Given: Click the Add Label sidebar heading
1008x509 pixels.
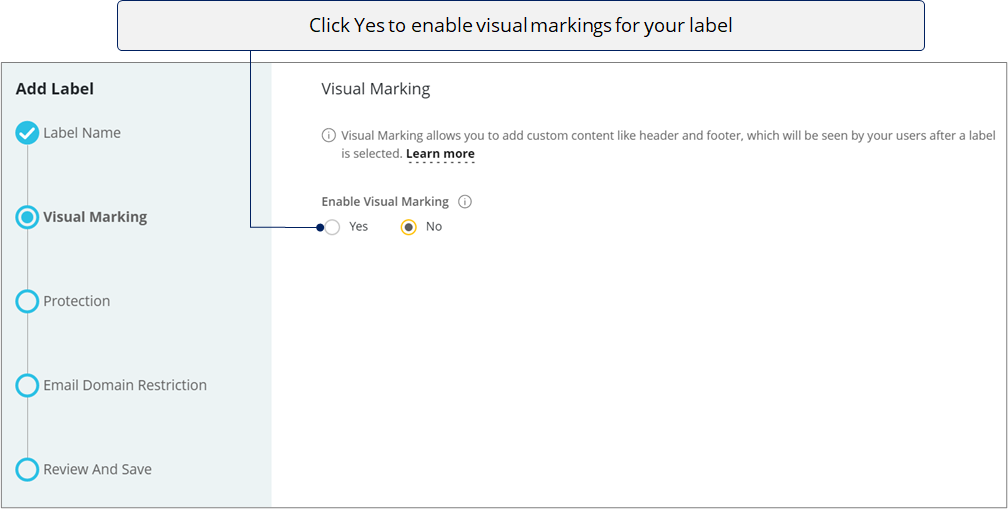Looking at the screenshot, I should 55,89.
